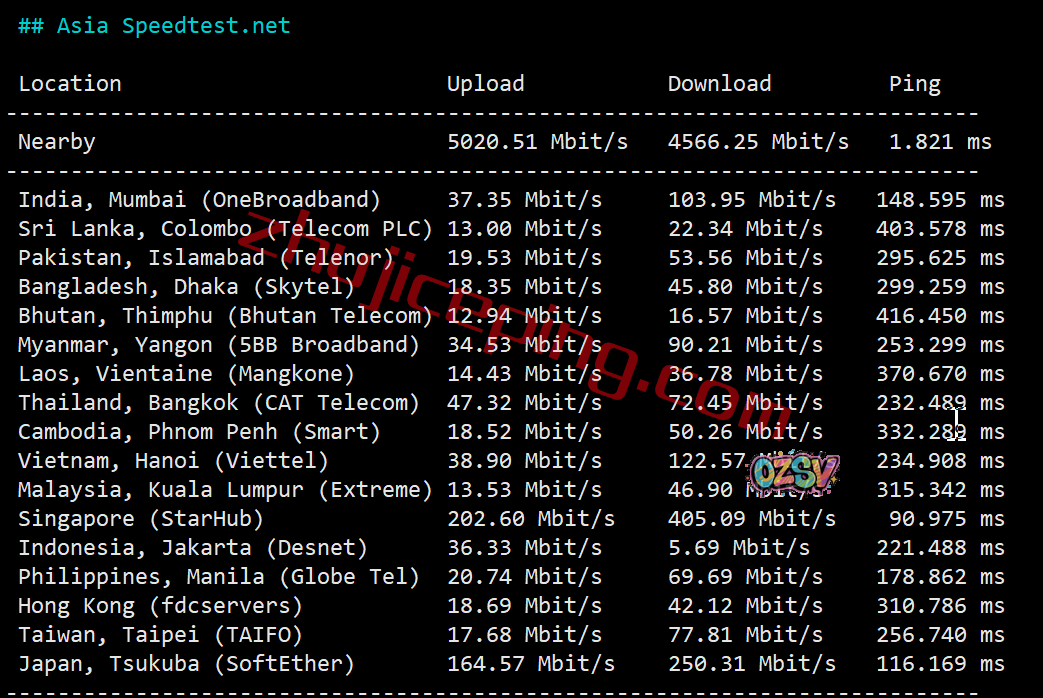The height and width of the screenshot is (698, 1043).
Task: Click Japan, Tsukuba (SoftEther) entry
Action: (x=186, y=664)
